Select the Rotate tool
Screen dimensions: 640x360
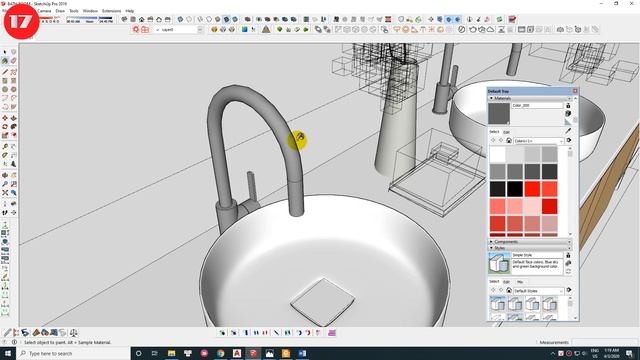coord(5,127)
